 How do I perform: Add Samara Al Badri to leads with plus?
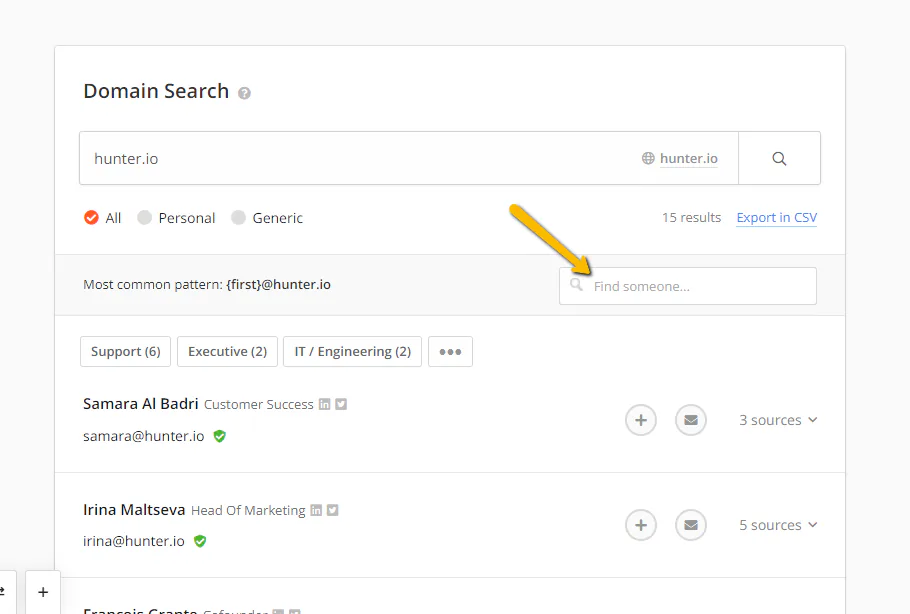pyautogui.click(x=641, y=420)
